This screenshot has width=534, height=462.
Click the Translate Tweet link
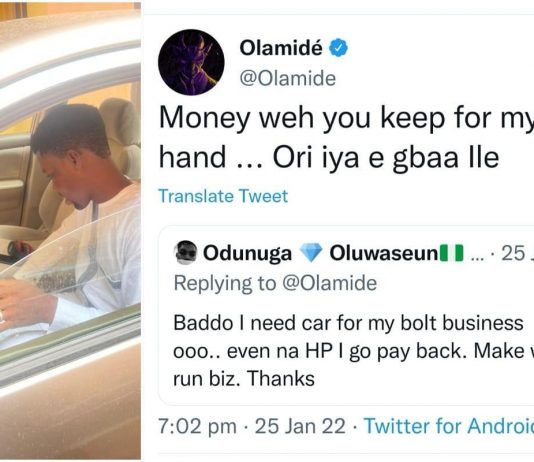point(223,196)
